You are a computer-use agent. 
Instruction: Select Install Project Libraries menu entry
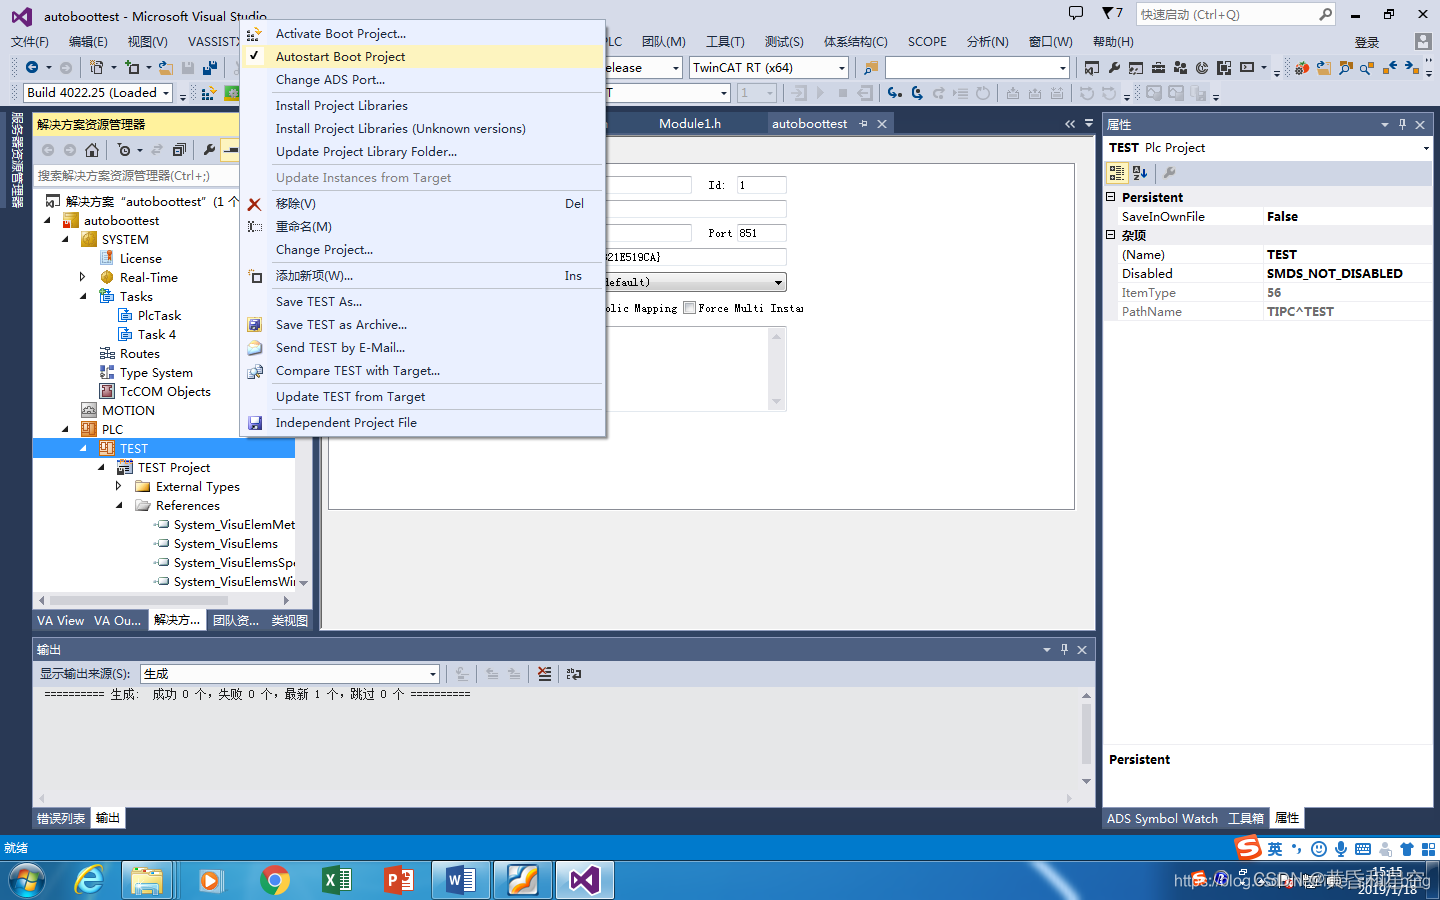pyautogui.click(x=424, y=105)
